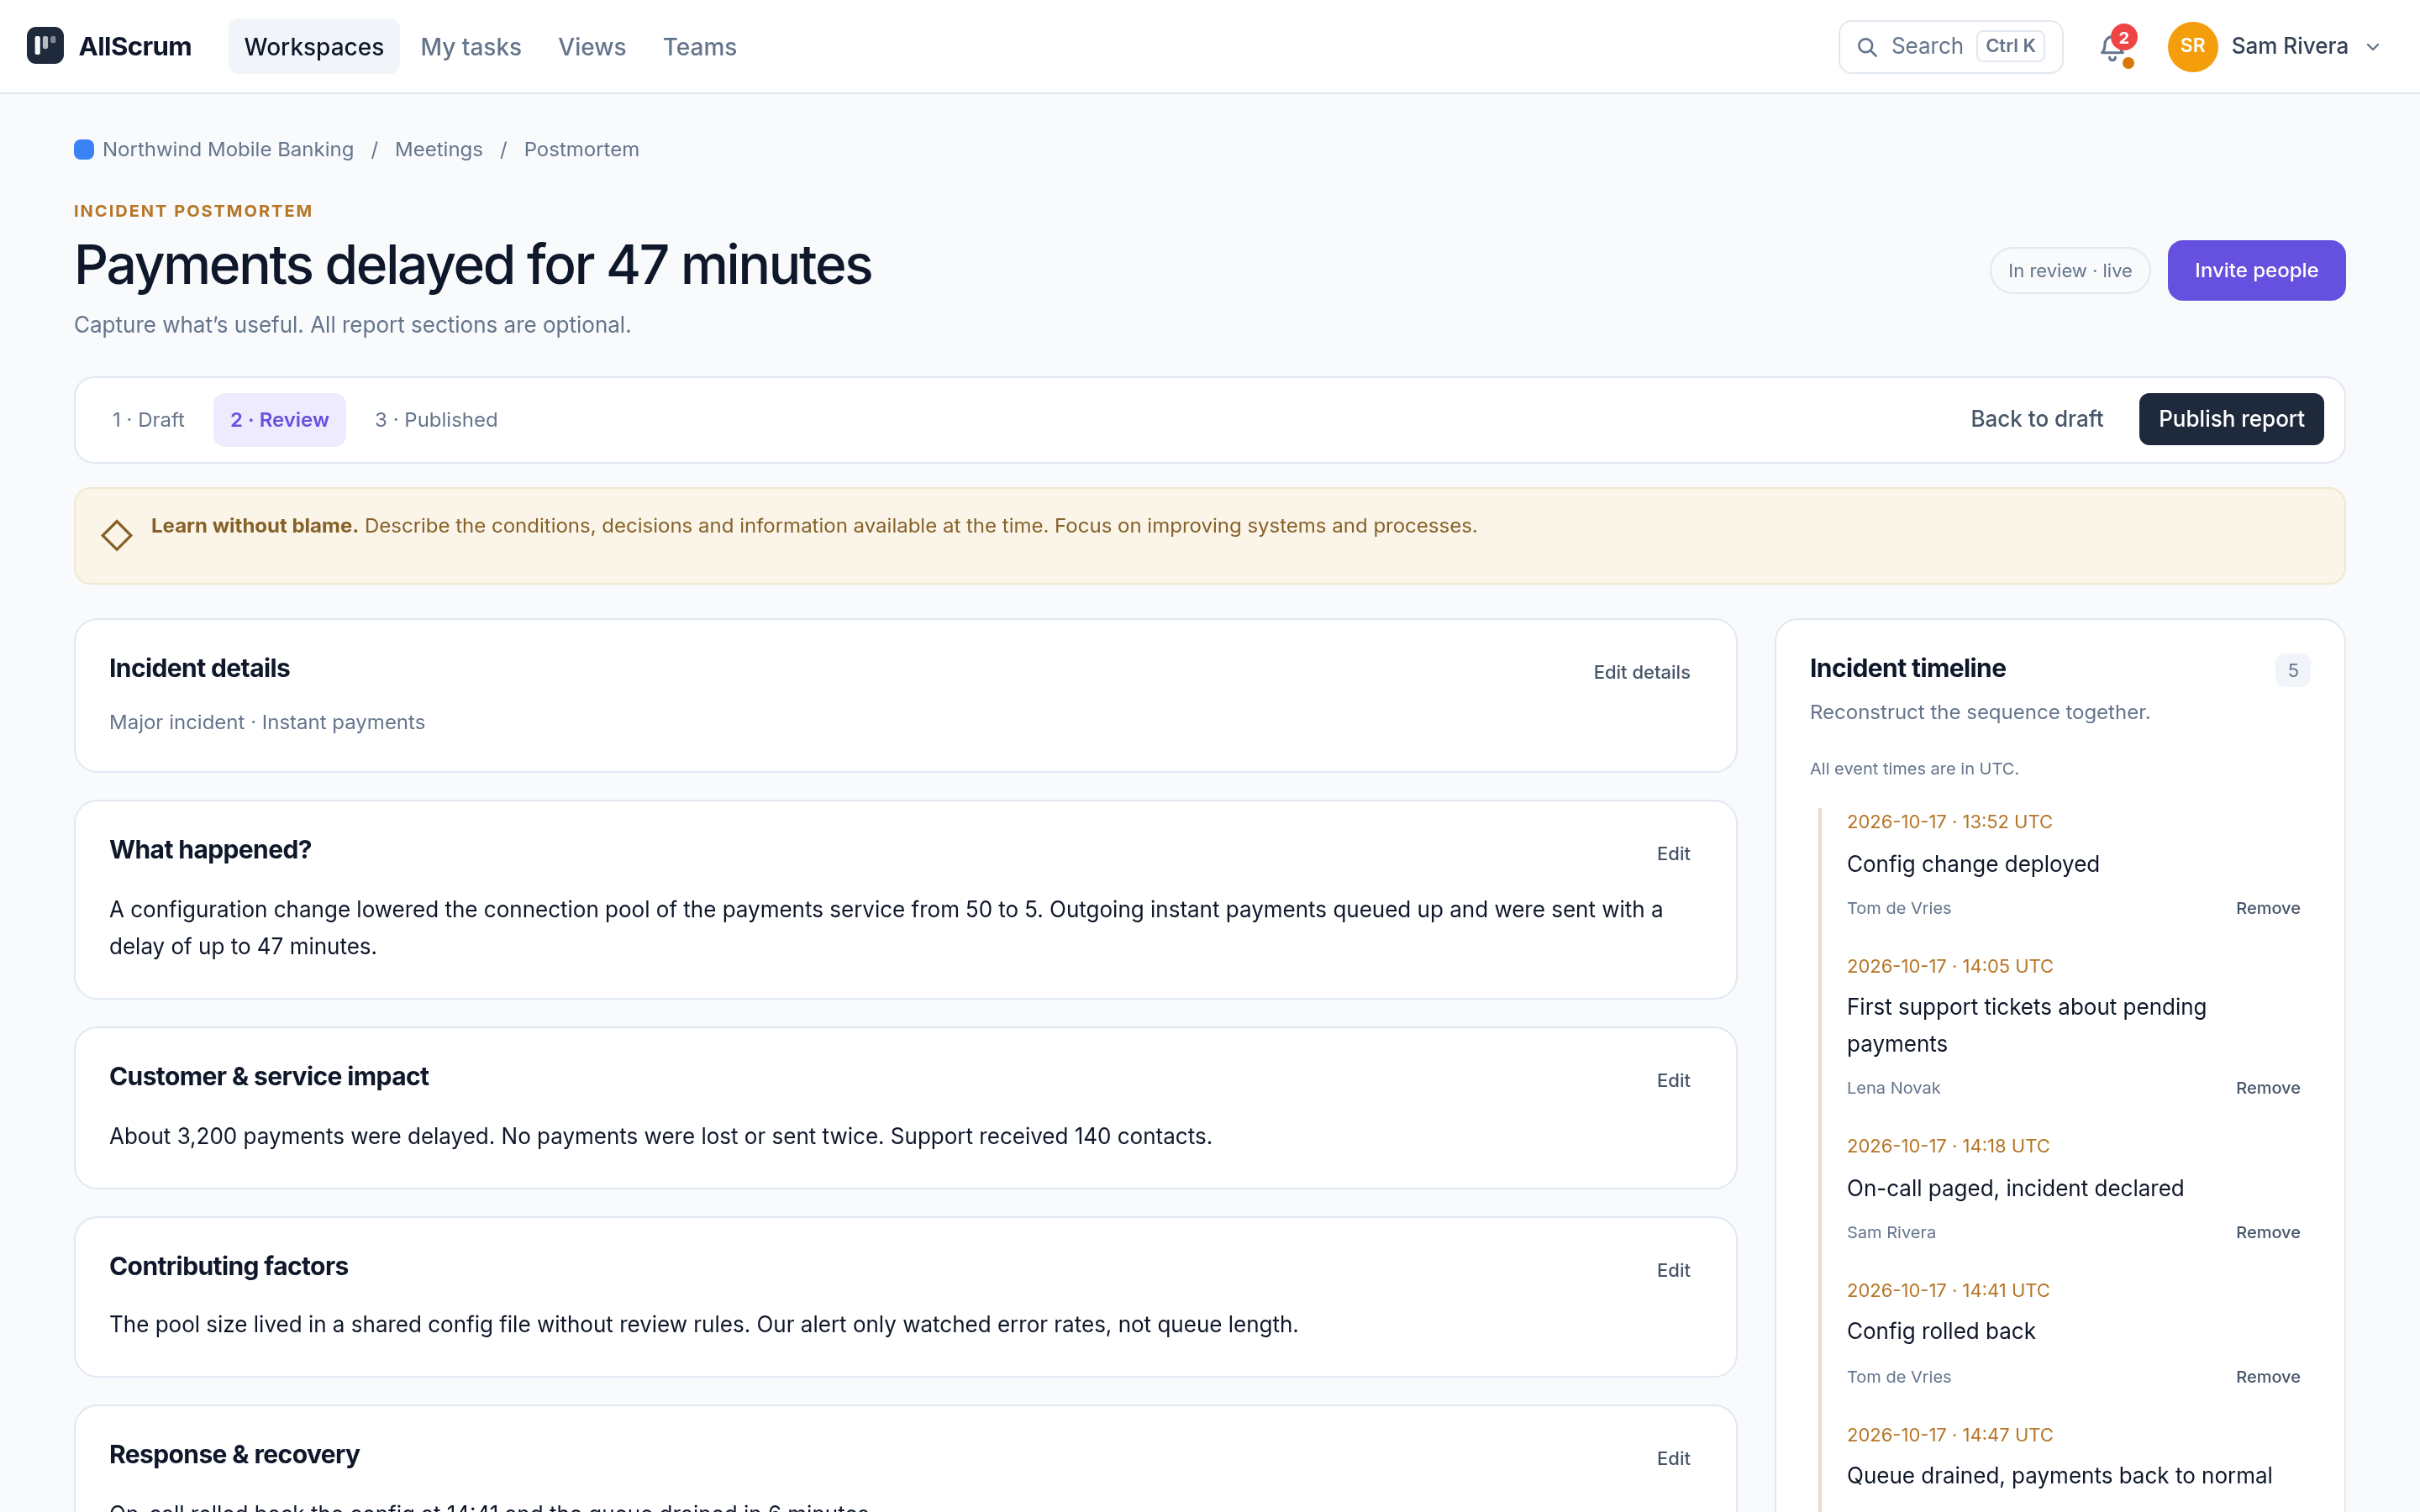This screenshot has width=2420, height=1512.
Task: Switch to Teams nav item
Action: (x=700, y=47)
